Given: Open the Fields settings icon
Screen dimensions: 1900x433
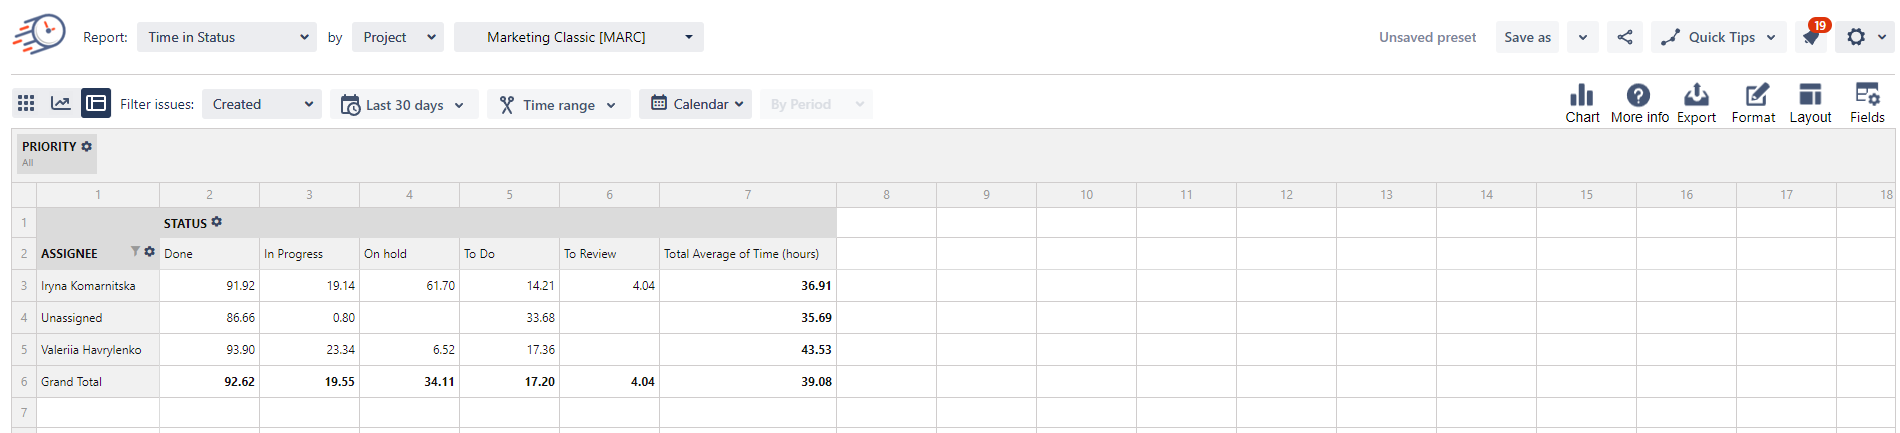Looking at the screenshot, I should (x=1867, y=103).
